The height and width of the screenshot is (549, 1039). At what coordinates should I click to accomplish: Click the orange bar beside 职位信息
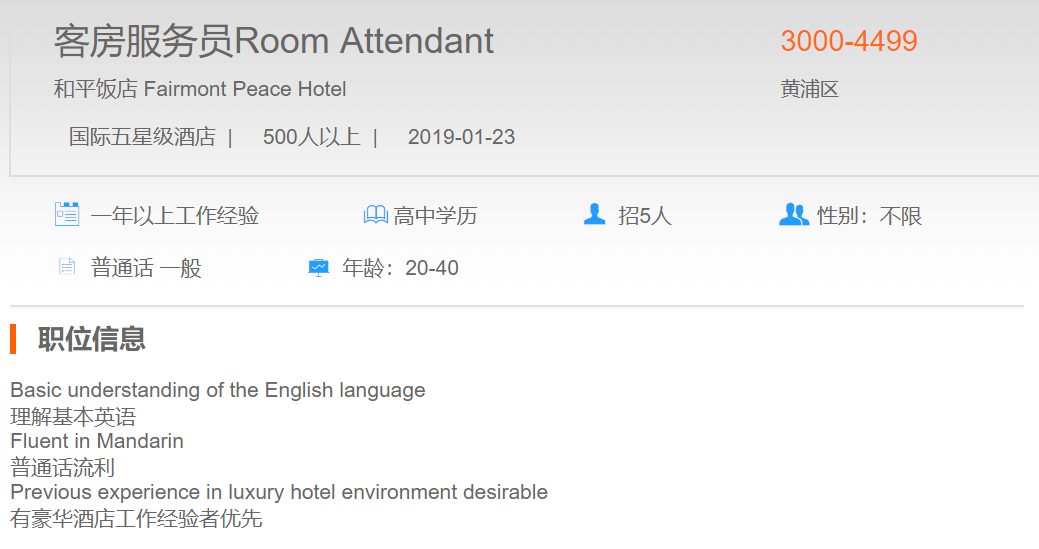(13, 339)
